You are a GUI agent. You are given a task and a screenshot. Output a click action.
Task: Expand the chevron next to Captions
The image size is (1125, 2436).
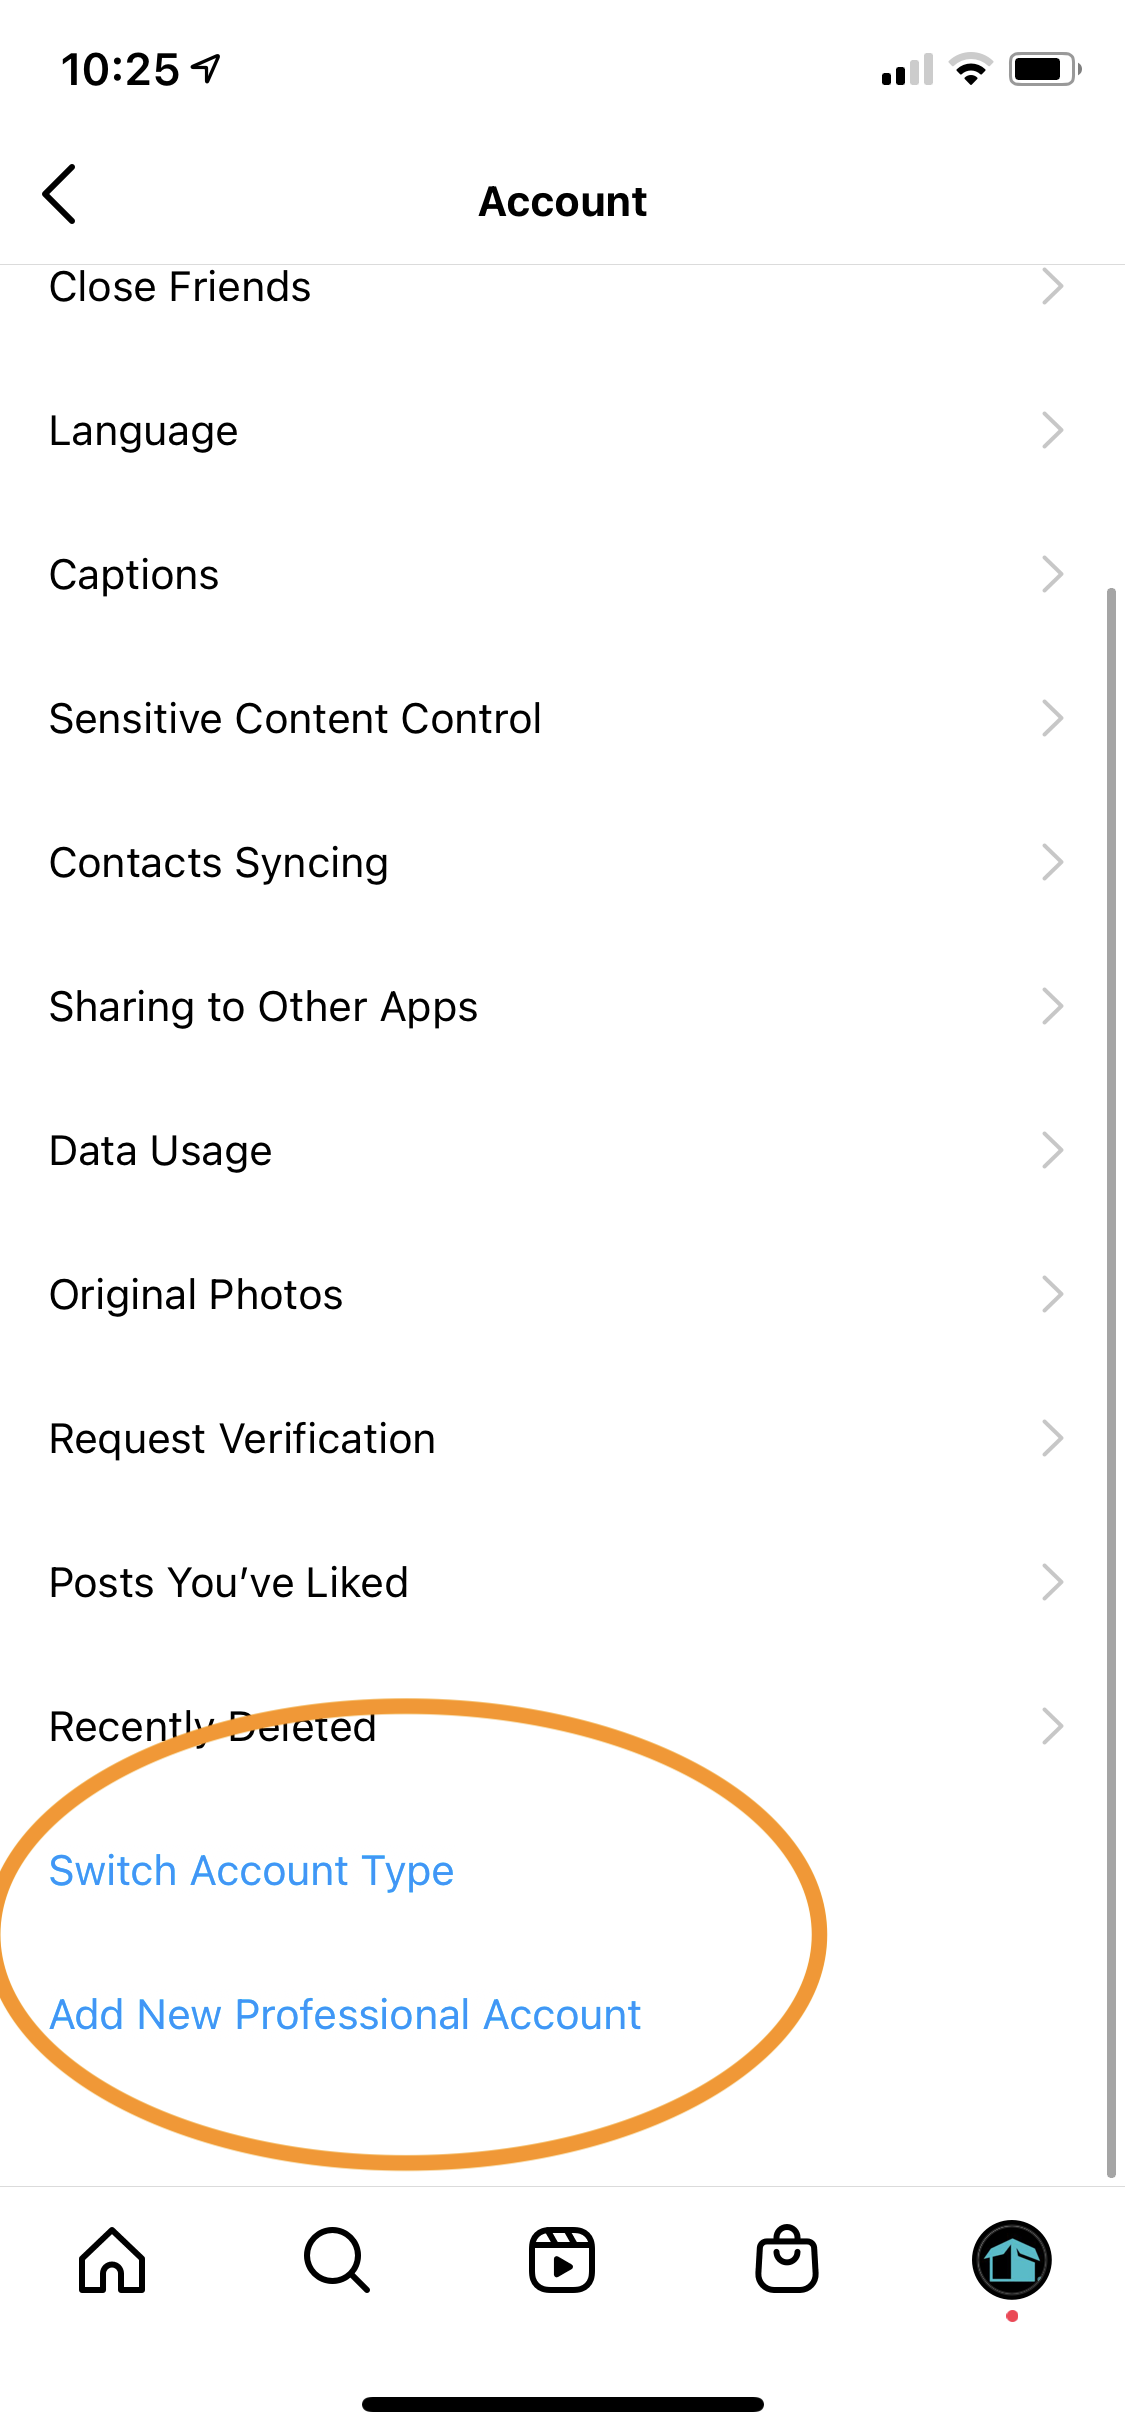(x=1052, y=575)
